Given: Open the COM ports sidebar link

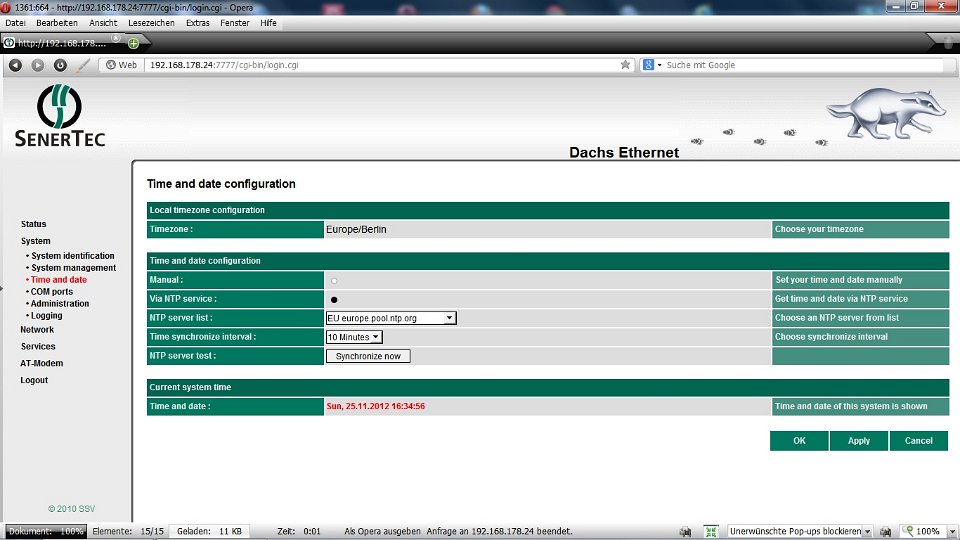Looking at the screenshot, I should coord(52,292).
